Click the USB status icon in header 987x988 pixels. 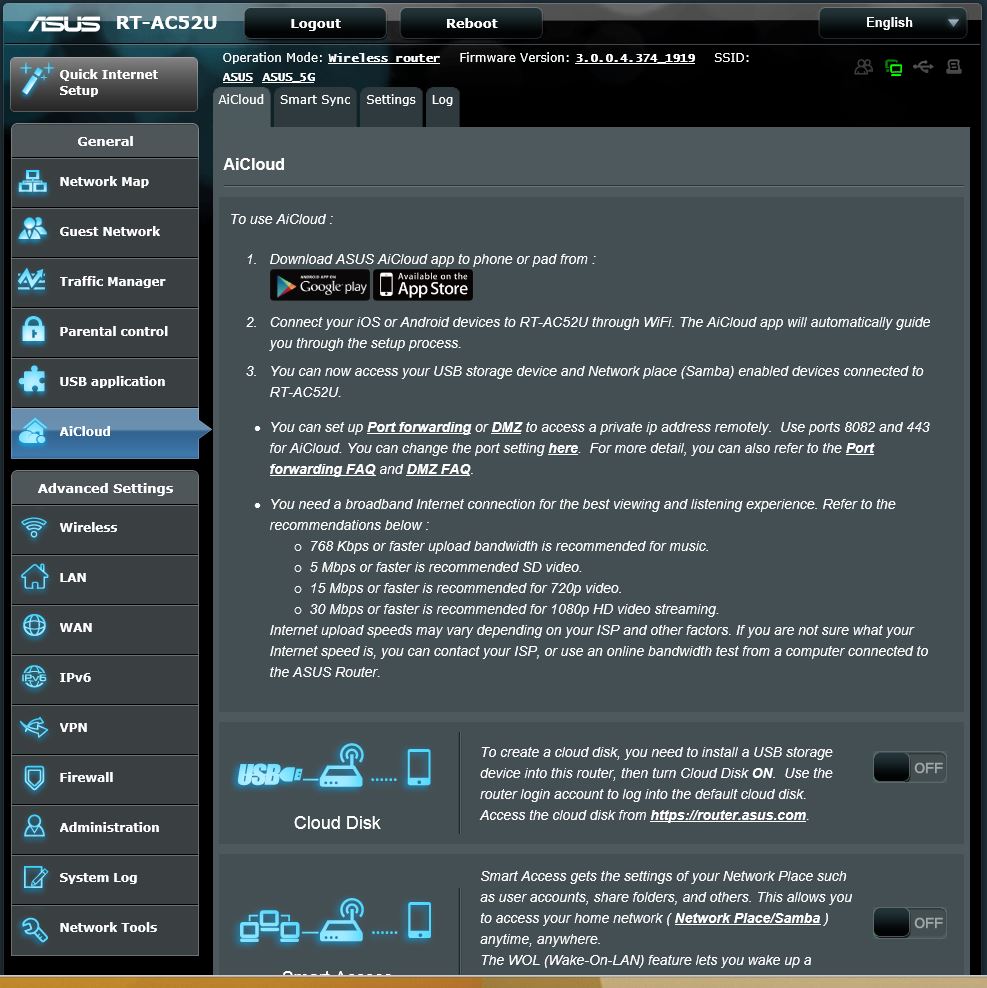tap(923, 66)
